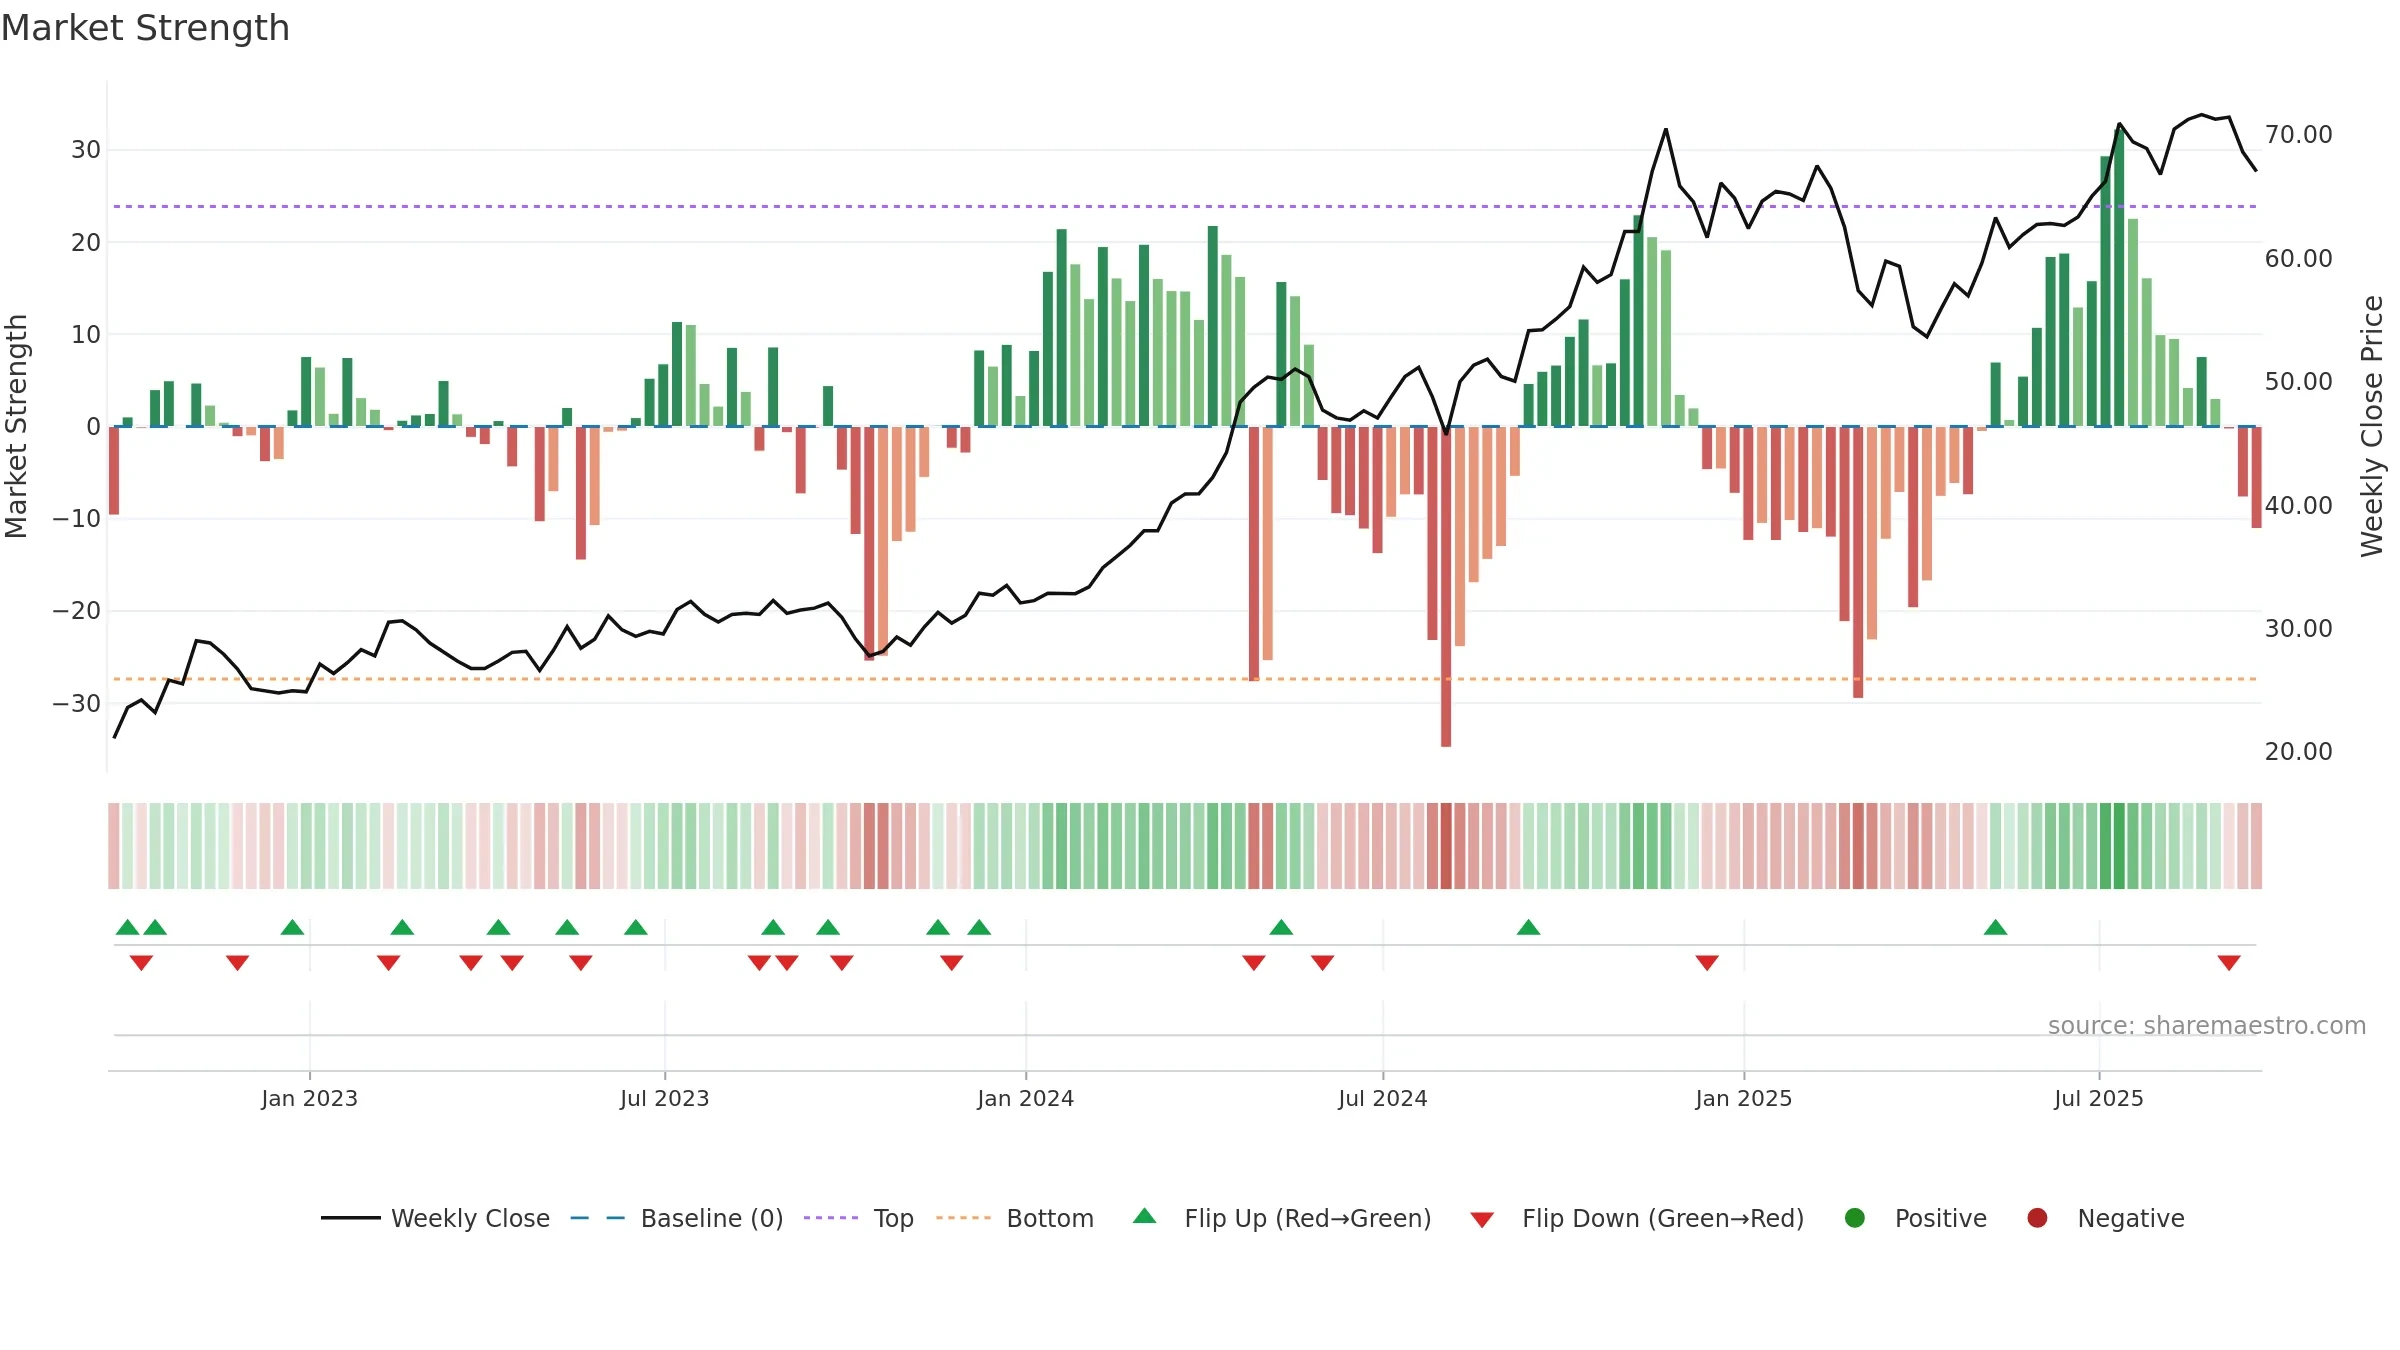Click the Market Strength chart title
The width and height of the screenshot is (2400, 1350).
click(146, 28)
